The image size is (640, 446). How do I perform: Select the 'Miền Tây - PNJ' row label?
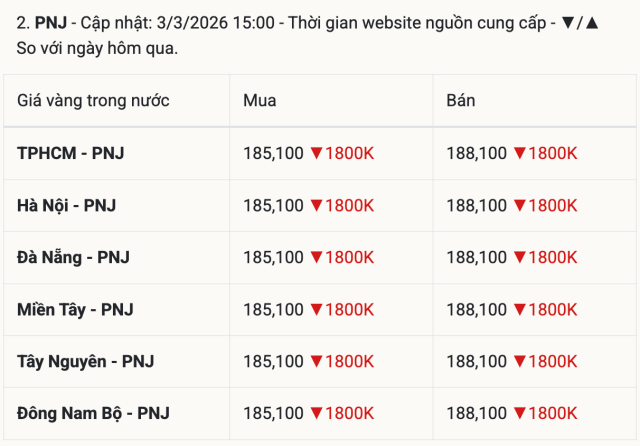pos(75,310)
